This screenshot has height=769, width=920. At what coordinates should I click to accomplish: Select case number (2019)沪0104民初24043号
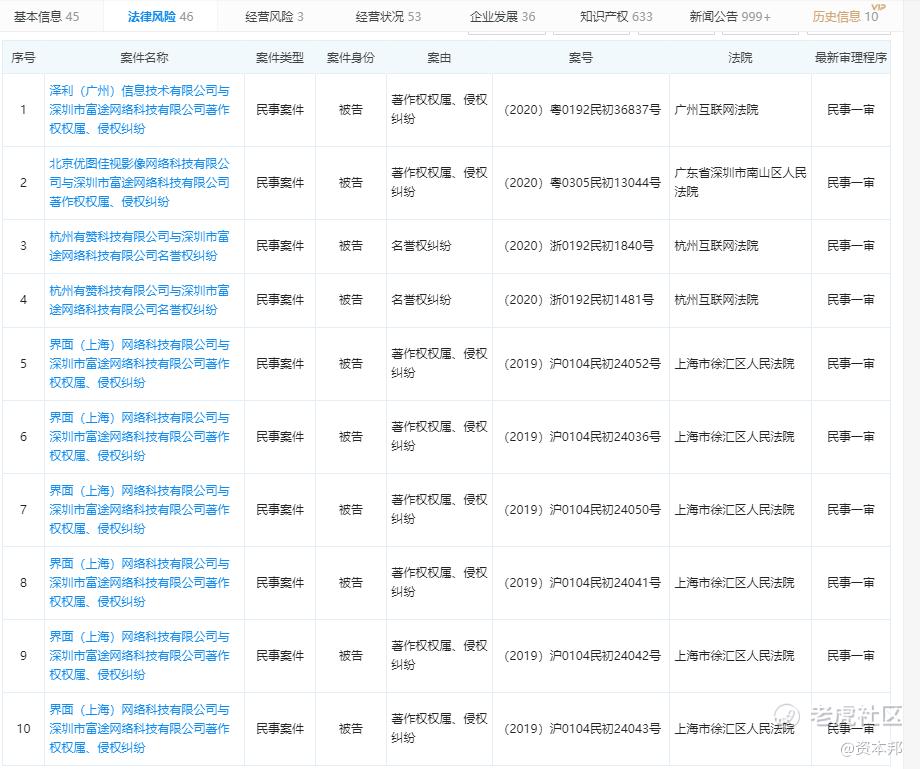pos(581,729)
